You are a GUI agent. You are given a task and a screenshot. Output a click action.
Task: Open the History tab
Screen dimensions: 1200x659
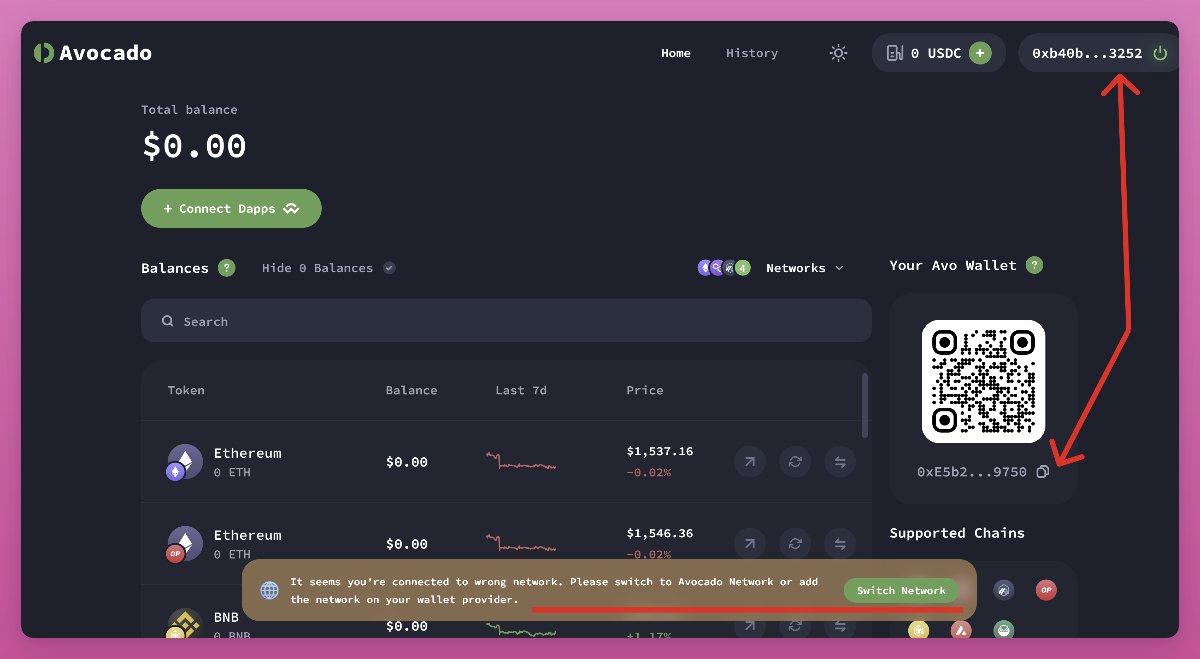752,53
